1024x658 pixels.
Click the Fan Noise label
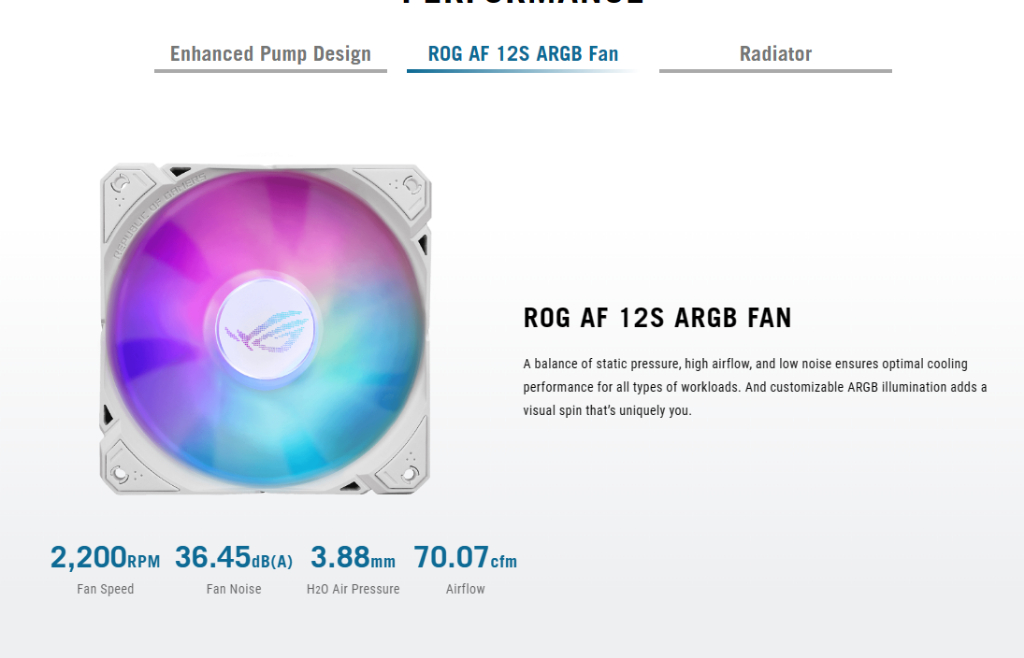(x=233, y=589)
